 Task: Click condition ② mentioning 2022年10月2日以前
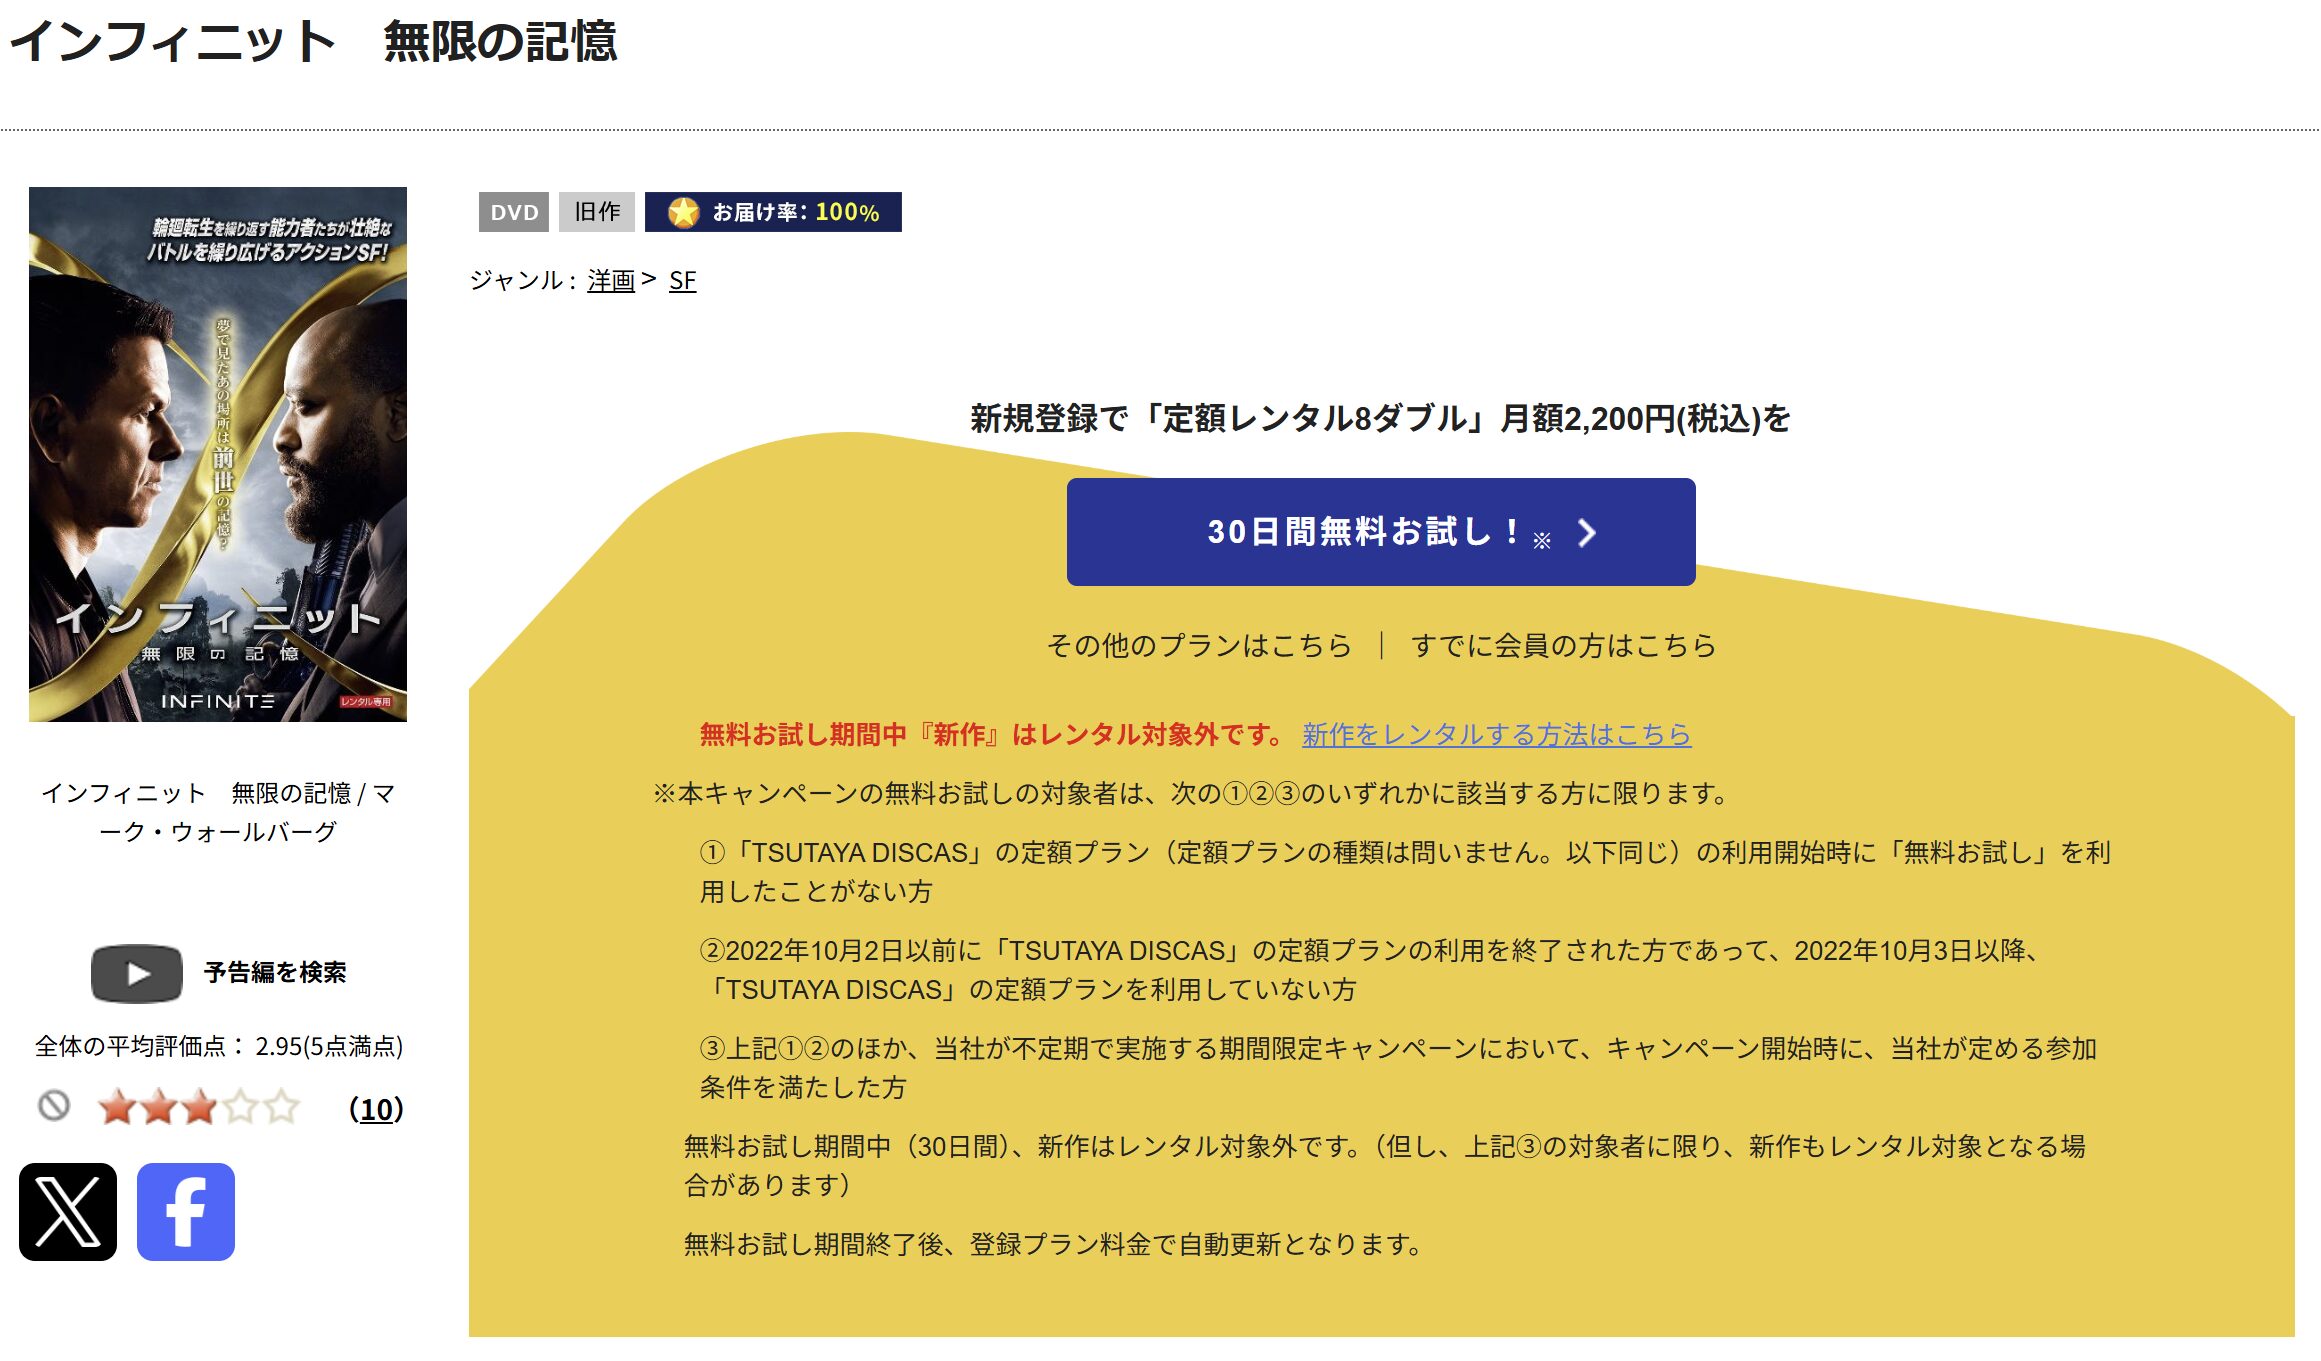click(x=1370, y=969)
